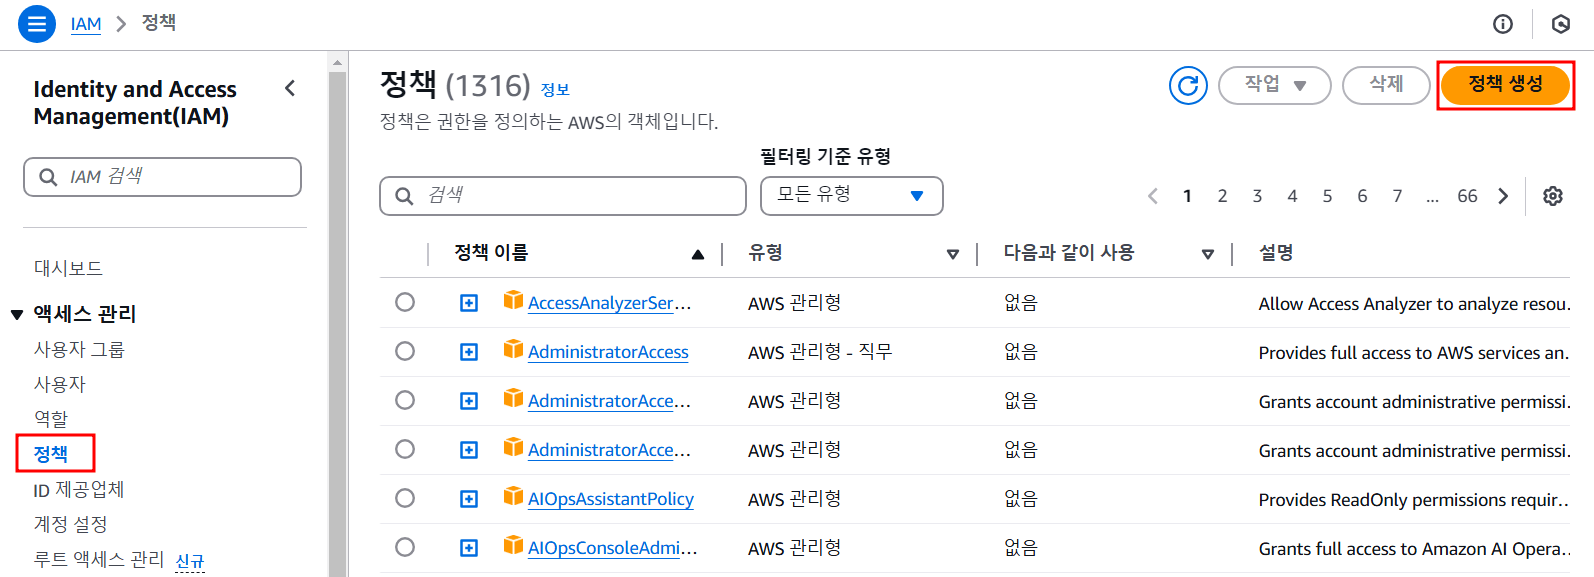1594x577 pixels.
Task: Select the AdministratorAccess policy radio button
Action: (405, 351)
